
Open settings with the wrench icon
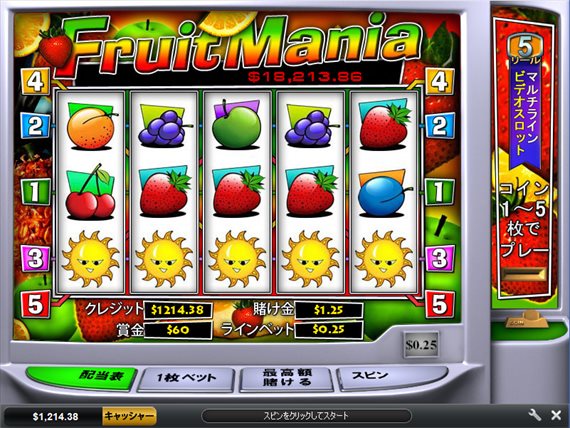tap(534, 415)
